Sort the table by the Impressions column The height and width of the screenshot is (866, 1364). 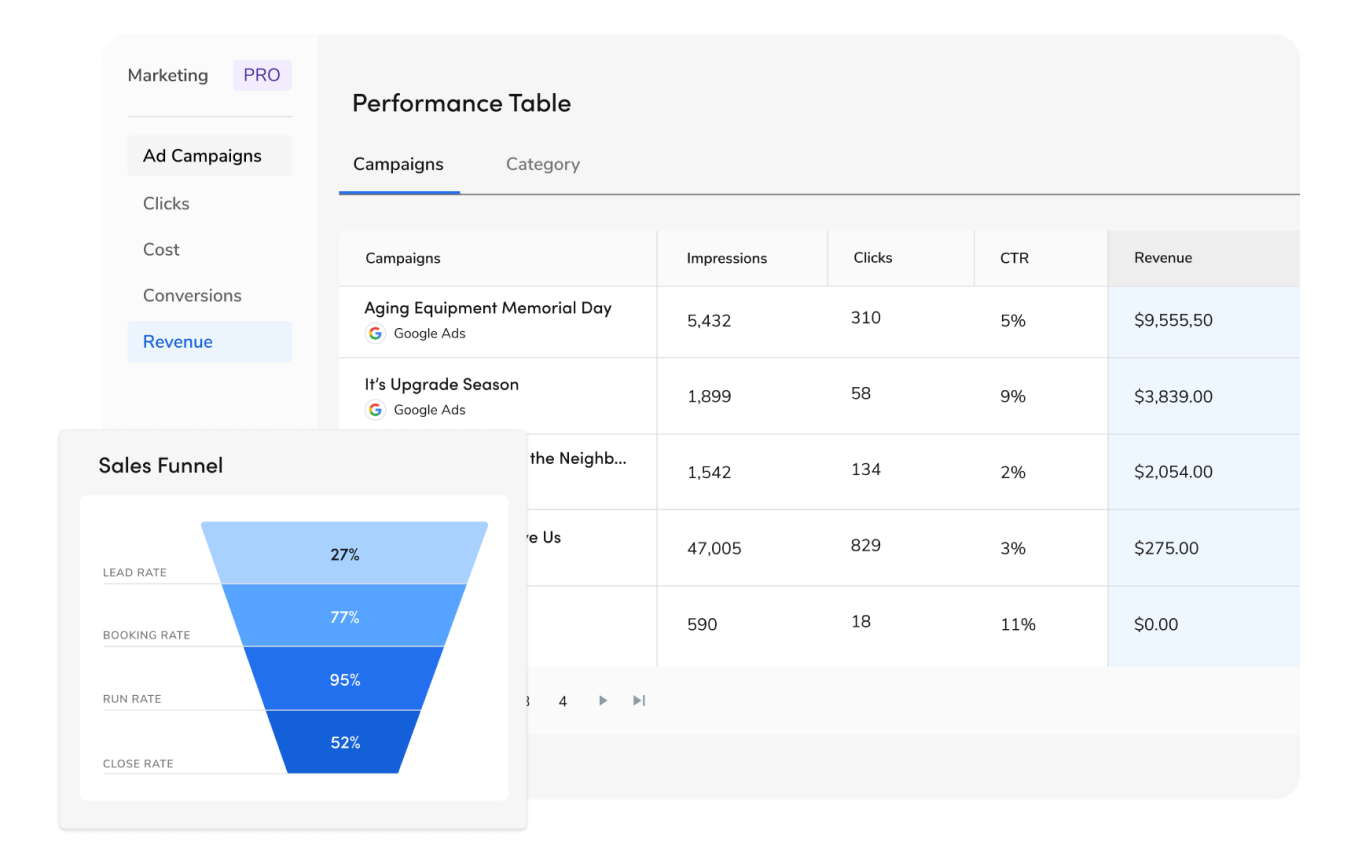(x=726, y=258)
